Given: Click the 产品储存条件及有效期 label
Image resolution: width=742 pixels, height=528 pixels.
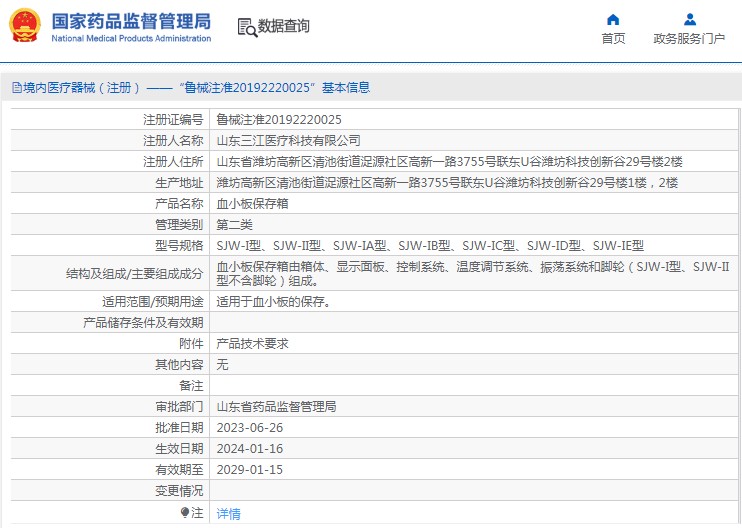Looking at the screenshot, I should tap(143, 323).
